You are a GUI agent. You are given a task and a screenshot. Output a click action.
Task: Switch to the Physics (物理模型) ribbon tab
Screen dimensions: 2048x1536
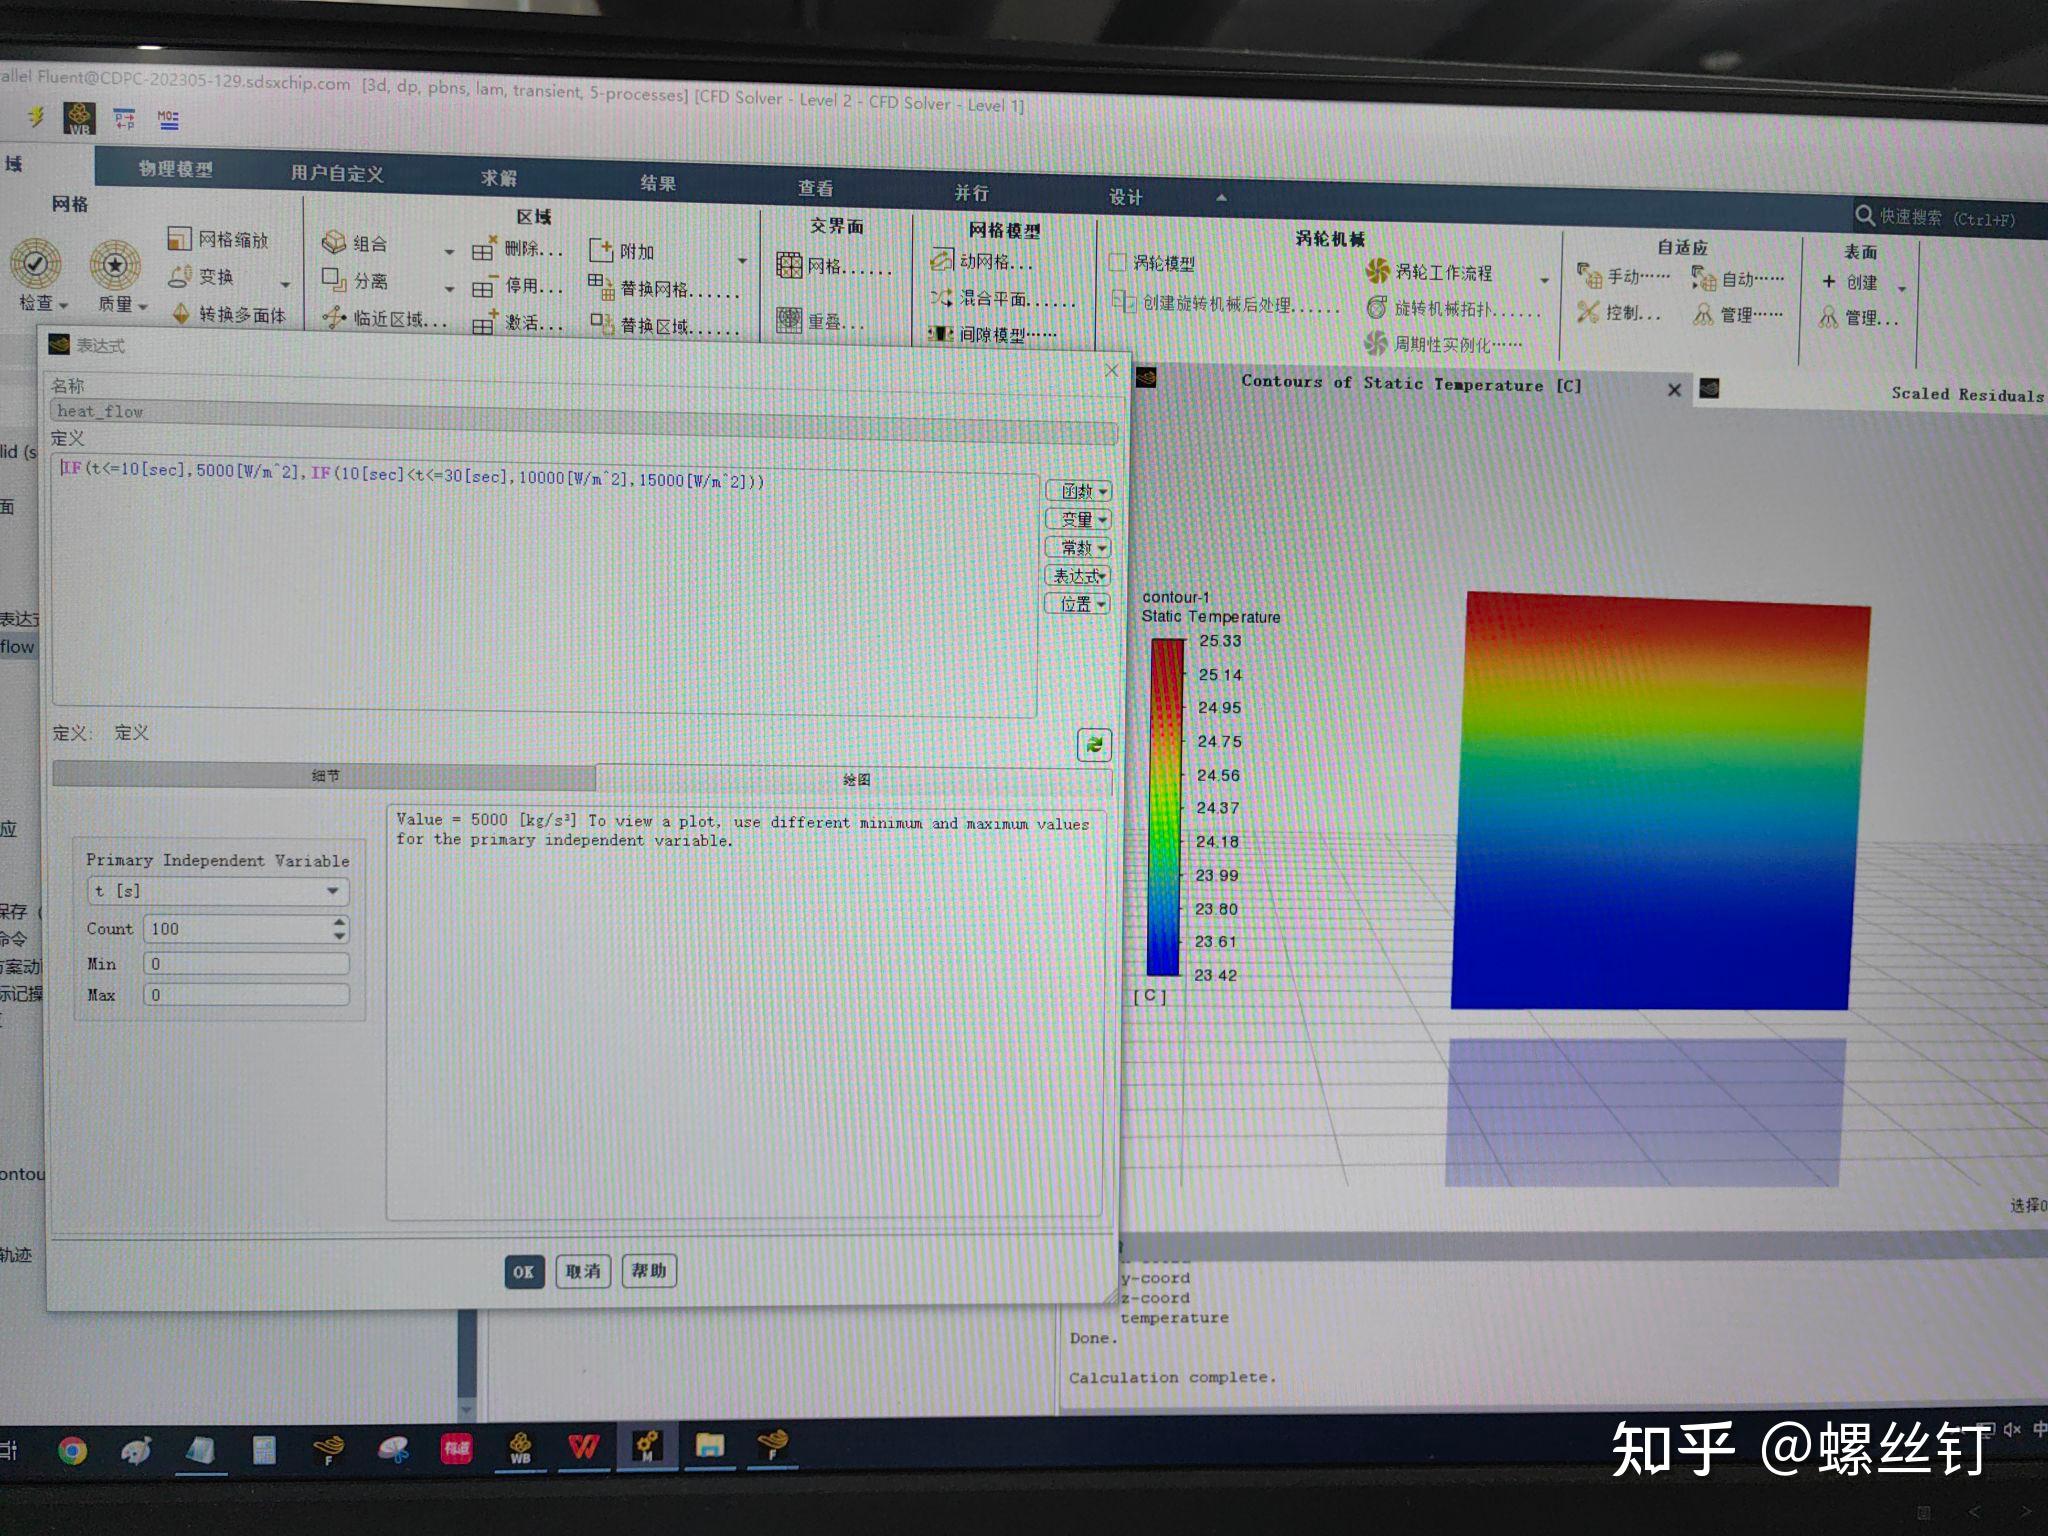coord(176,169)
